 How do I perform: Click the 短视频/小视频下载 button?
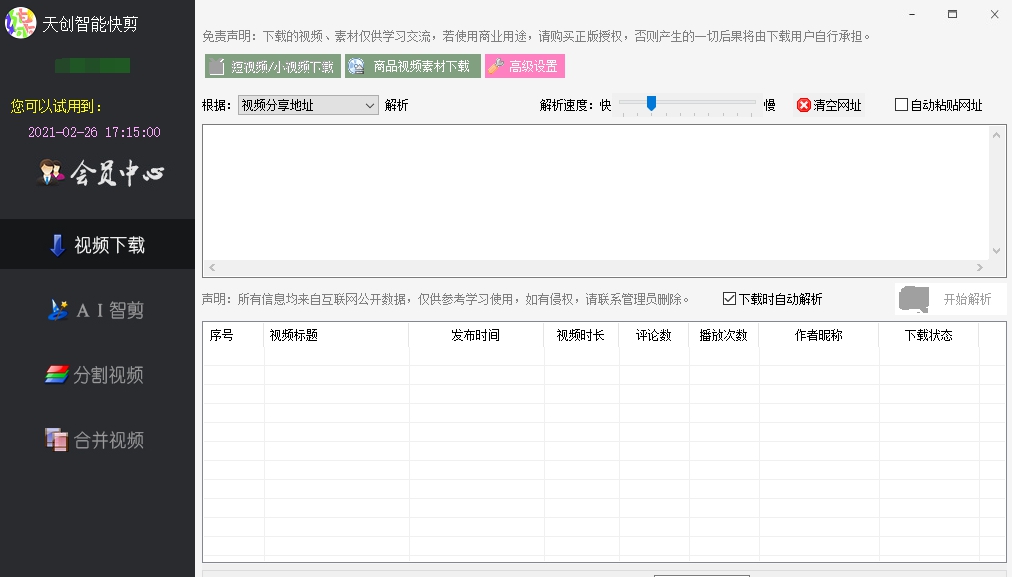tap(273, 67)
